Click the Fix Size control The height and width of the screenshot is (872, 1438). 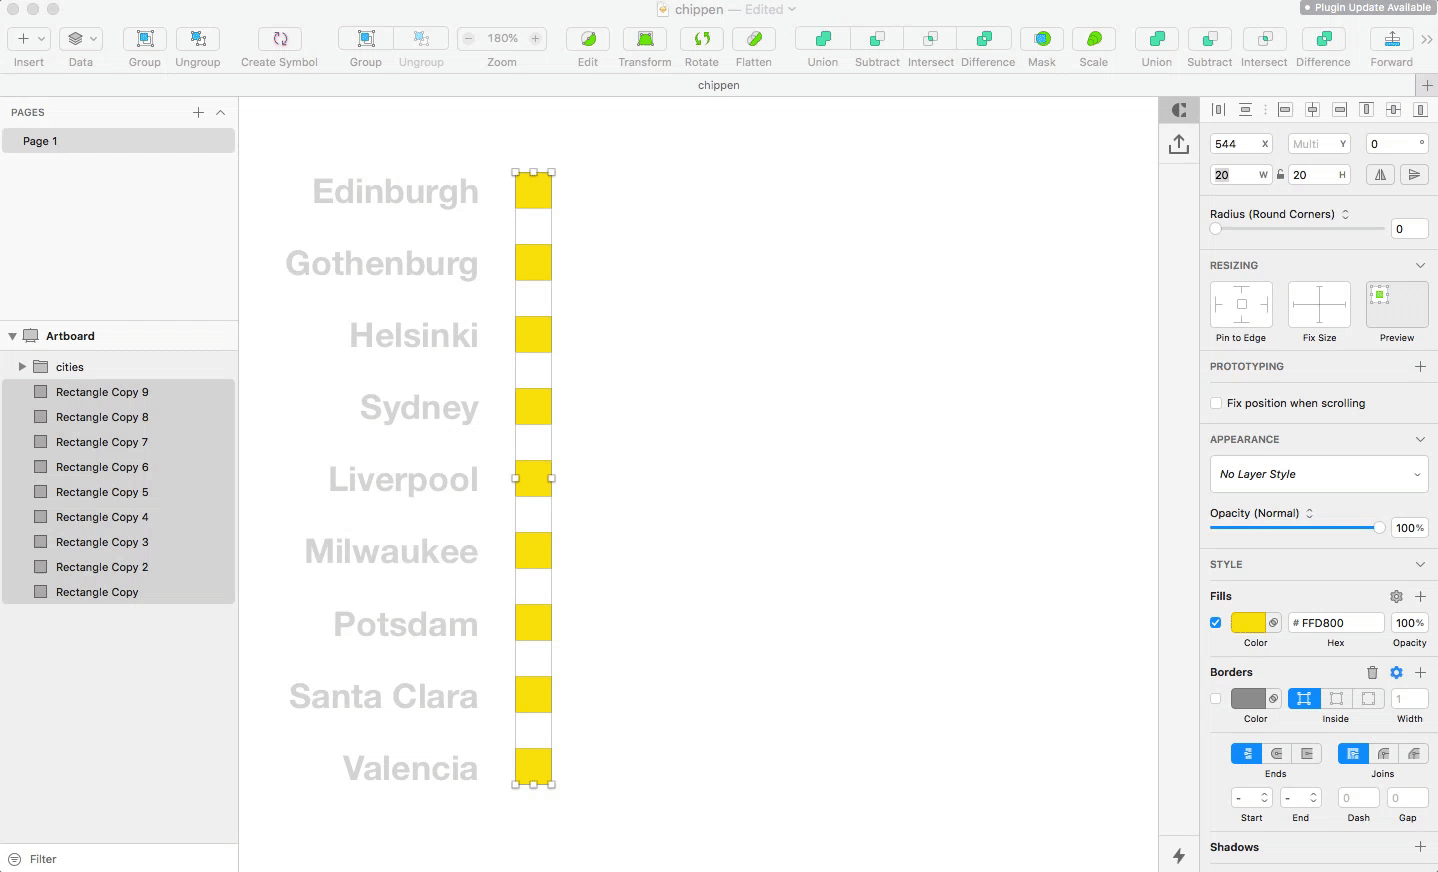click(x=1319, y=304)
